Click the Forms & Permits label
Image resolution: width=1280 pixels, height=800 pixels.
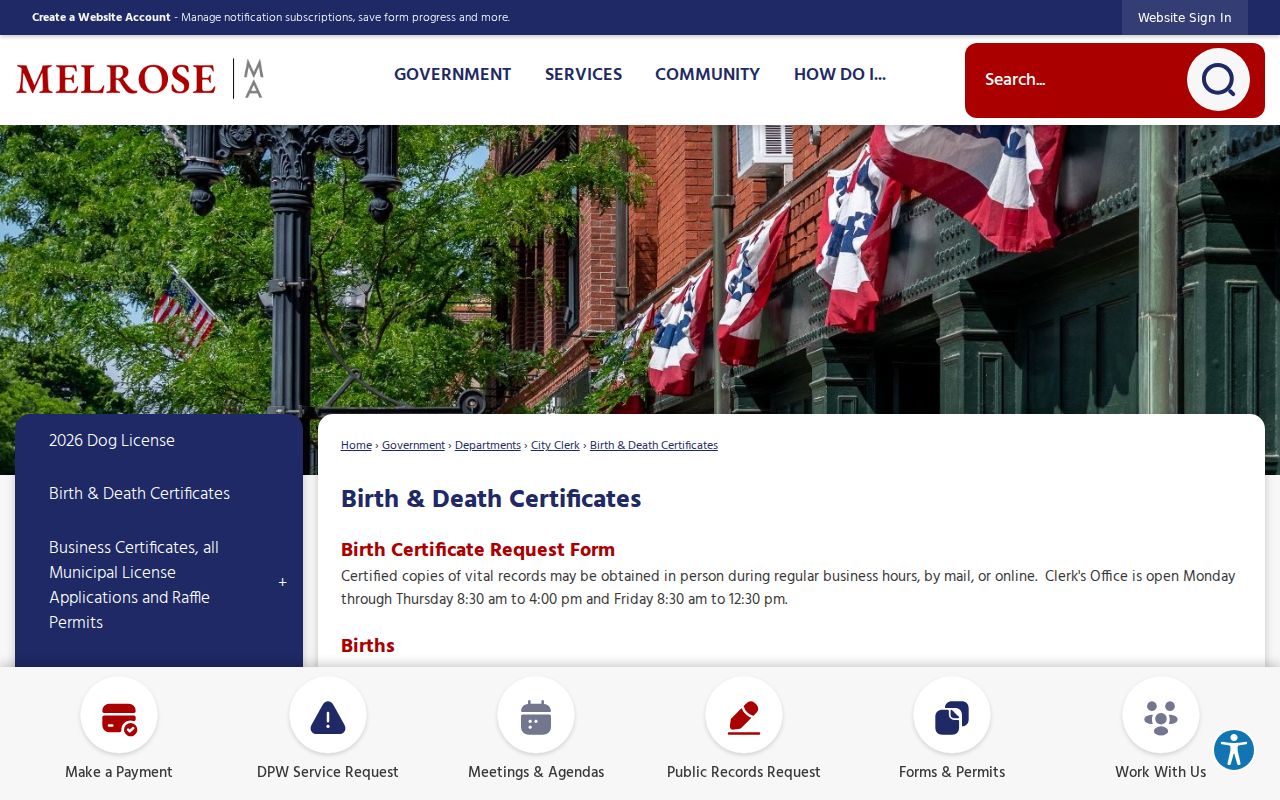click(952, 772)
